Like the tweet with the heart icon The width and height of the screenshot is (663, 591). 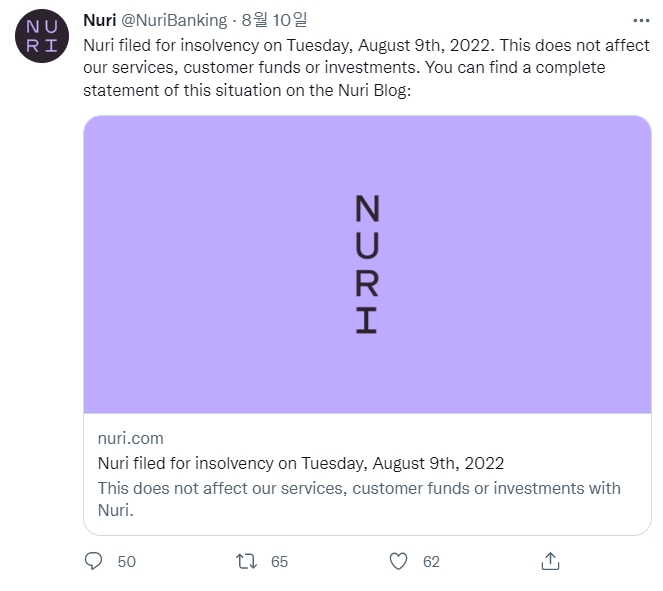[x=398, y=561]
